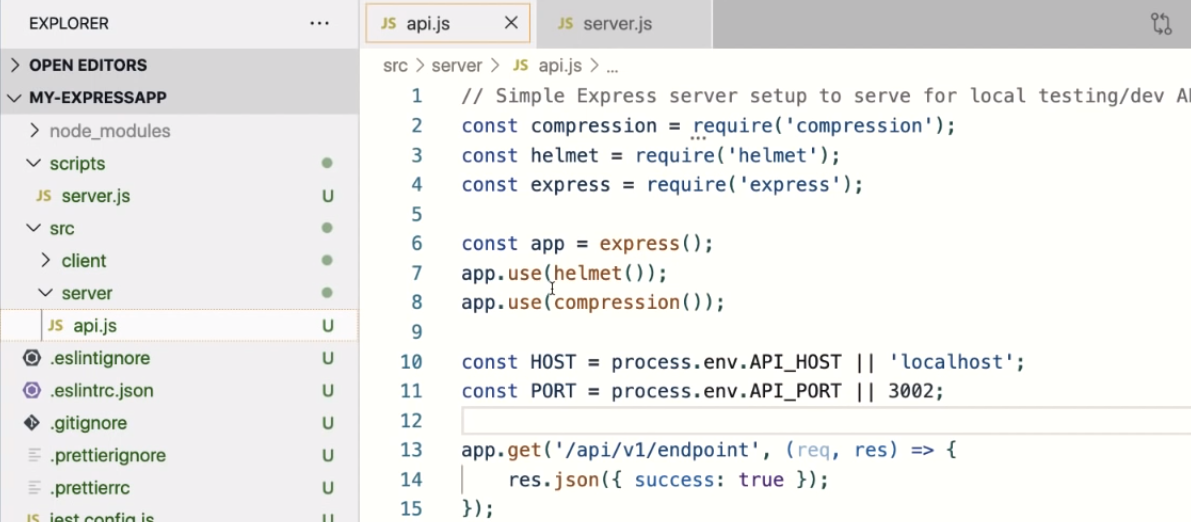Viewport: 1191px width, 522px height.
Task: Switch to the server.js tab
Action: (616, 24)
